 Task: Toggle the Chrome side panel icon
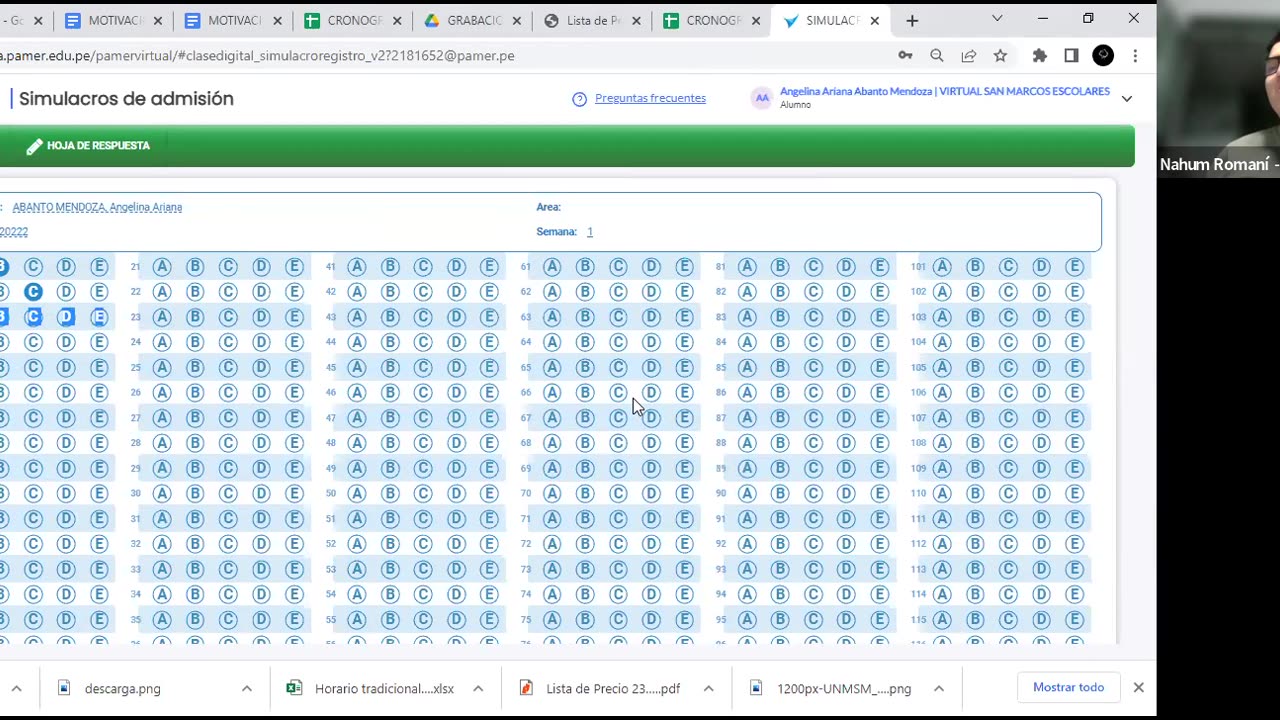[x=1071, y=56]
